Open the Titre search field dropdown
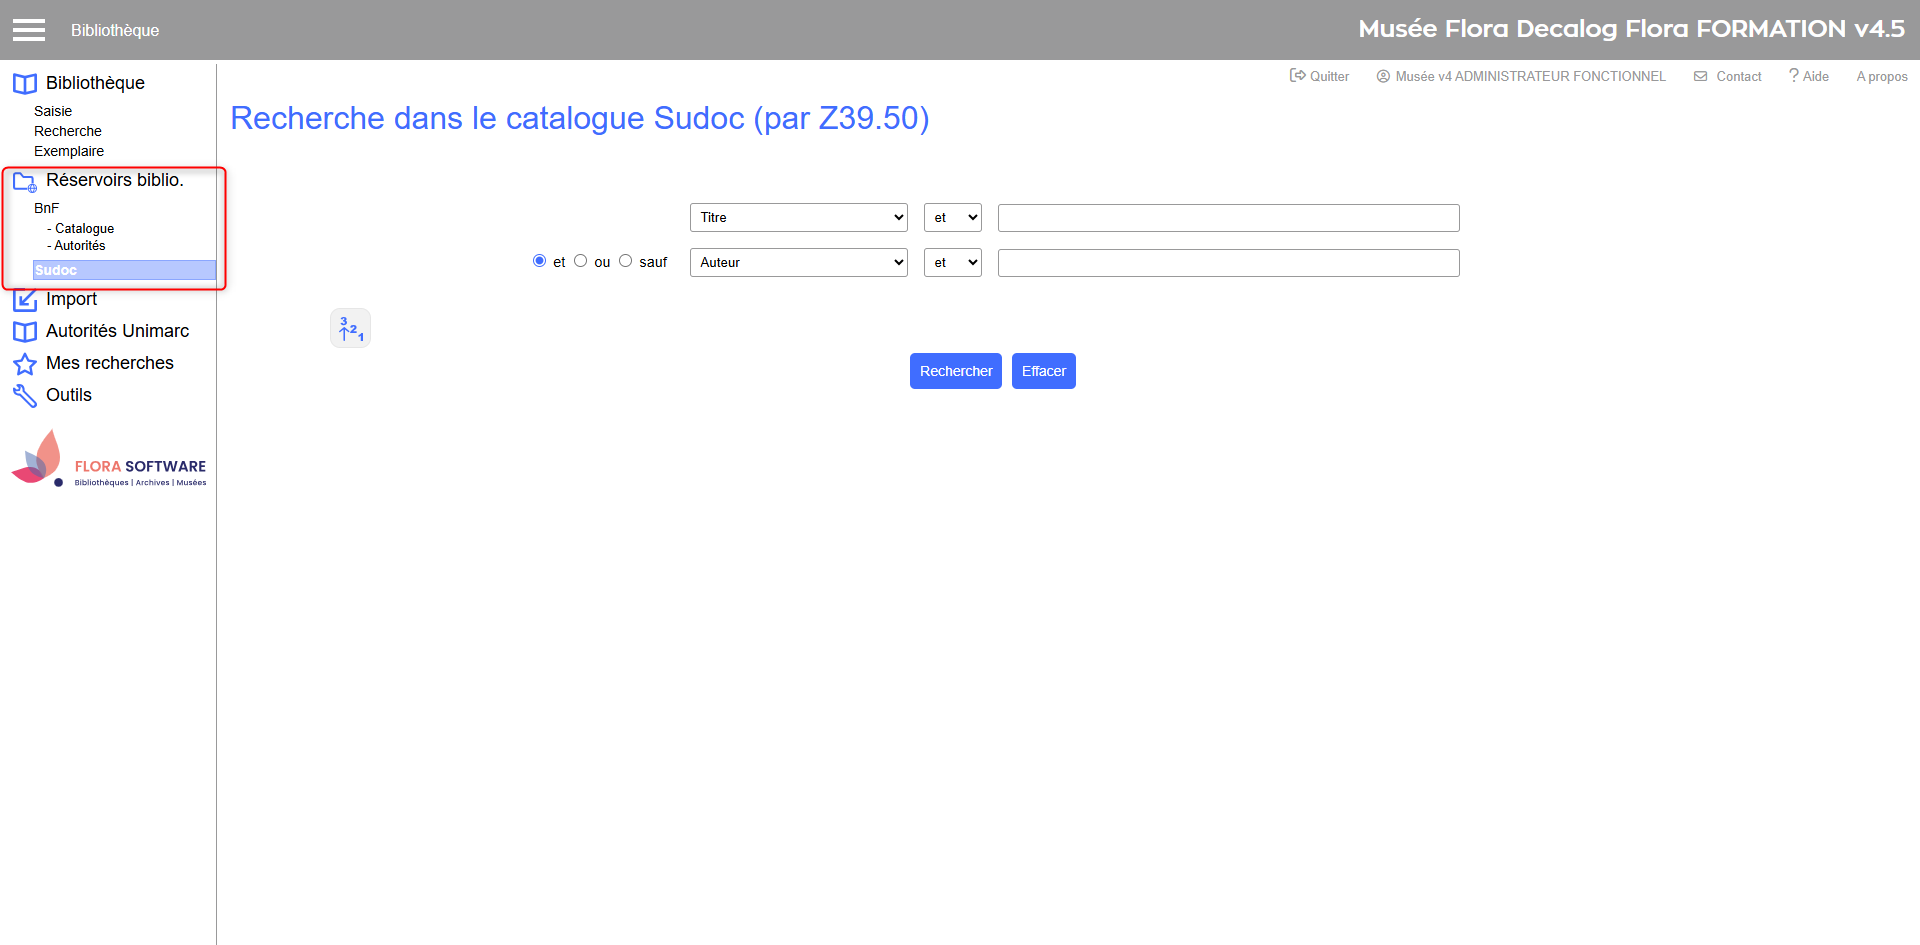This screenshot has width=1920, height=945. coord(798,218)
